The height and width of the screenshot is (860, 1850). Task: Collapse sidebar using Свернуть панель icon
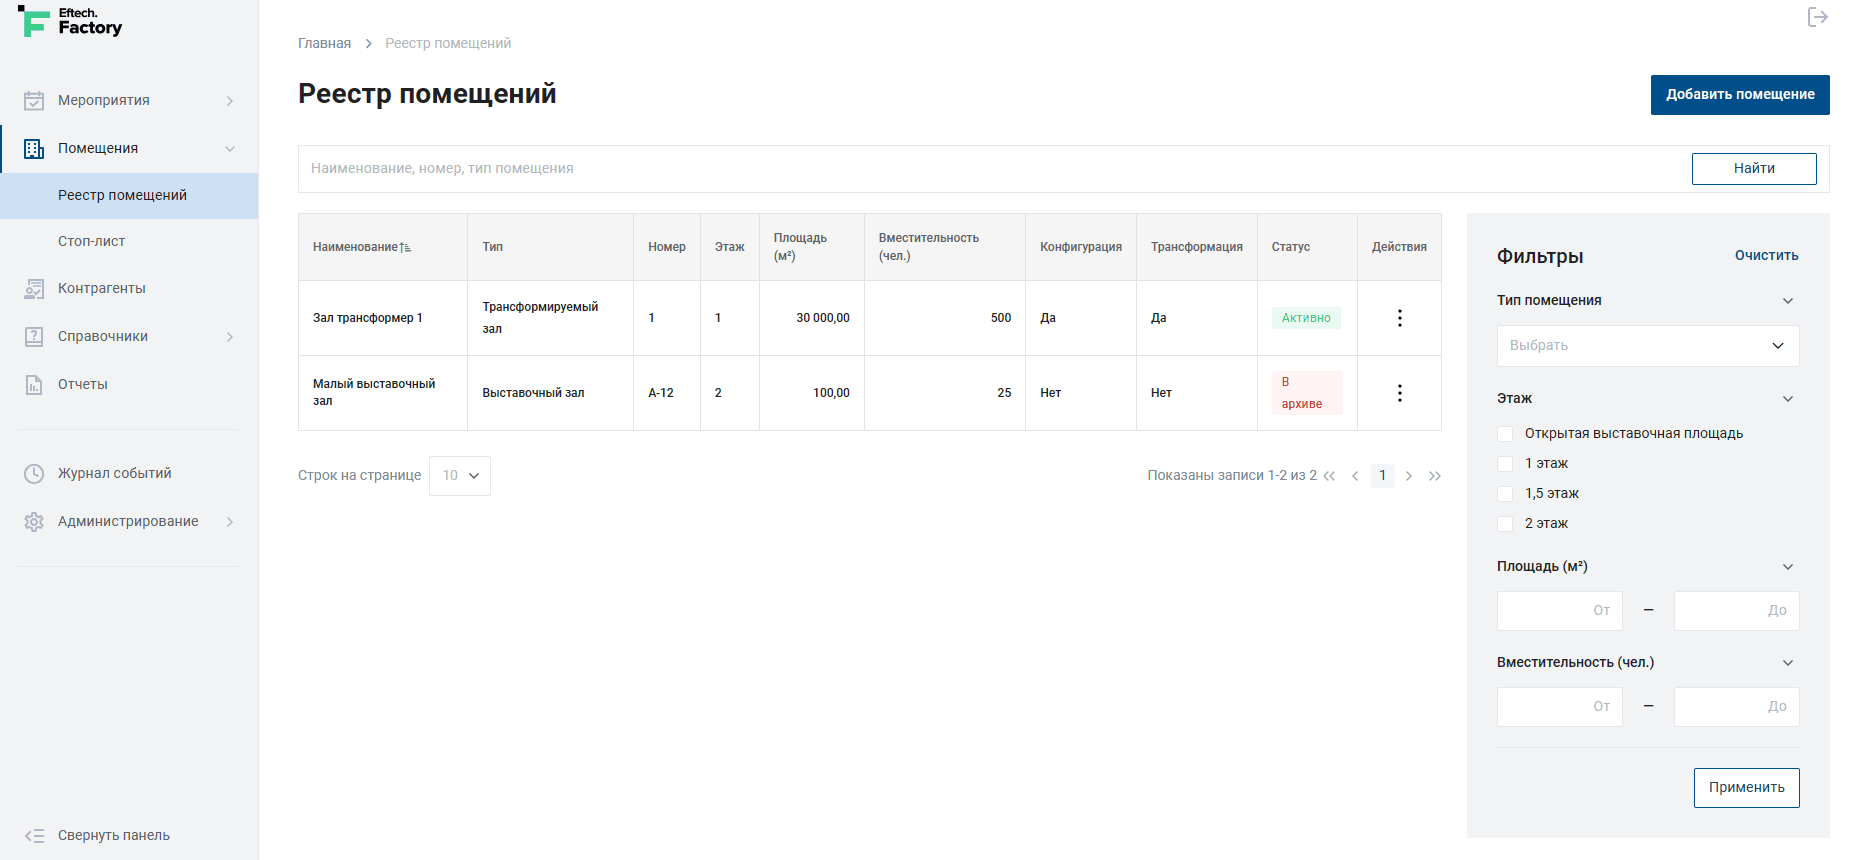[x=34, y=836]
